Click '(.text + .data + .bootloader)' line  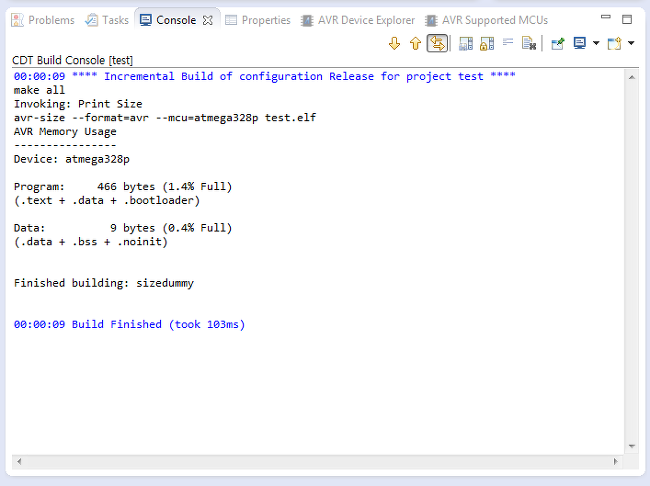coord(107,200)
